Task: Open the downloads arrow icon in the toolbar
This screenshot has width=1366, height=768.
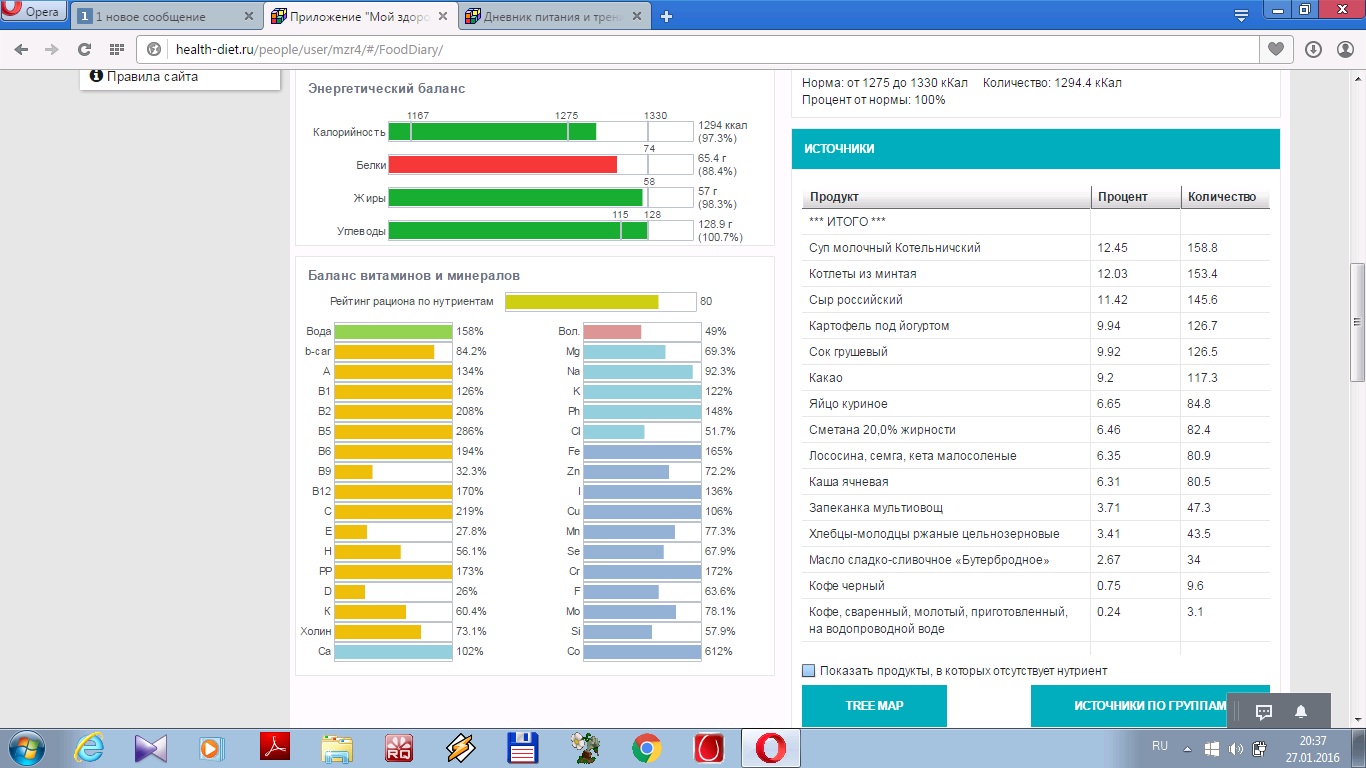Action: 1313,49
